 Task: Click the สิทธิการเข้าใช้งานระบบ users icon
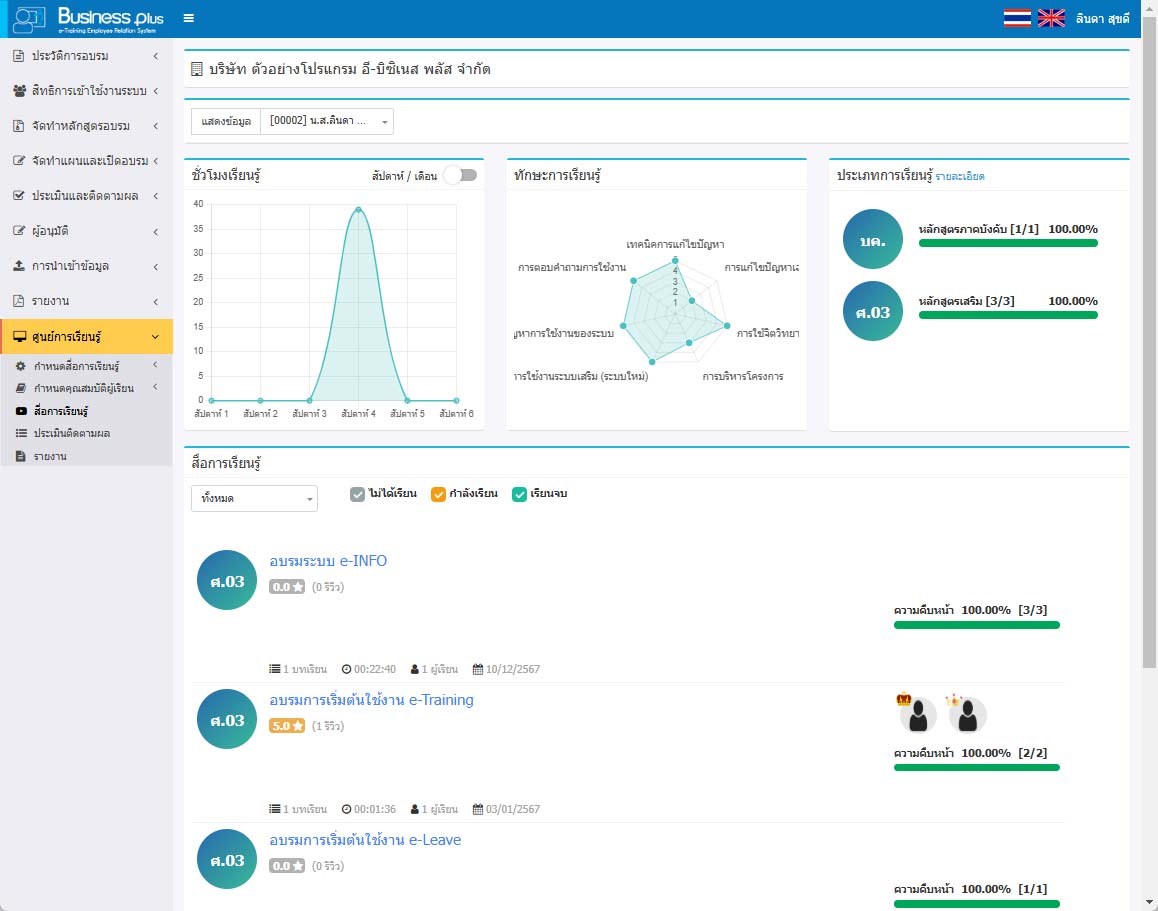(x=19, y=91)
